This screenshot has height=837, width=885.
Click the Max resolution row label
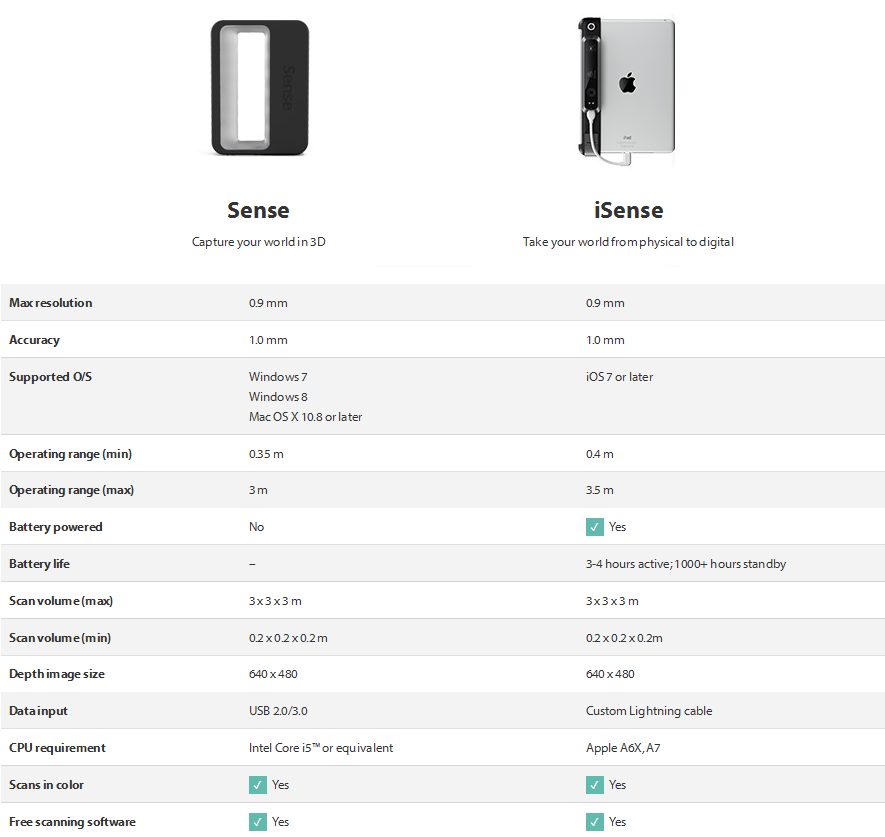pyautogui.click(x=51, y=303)
